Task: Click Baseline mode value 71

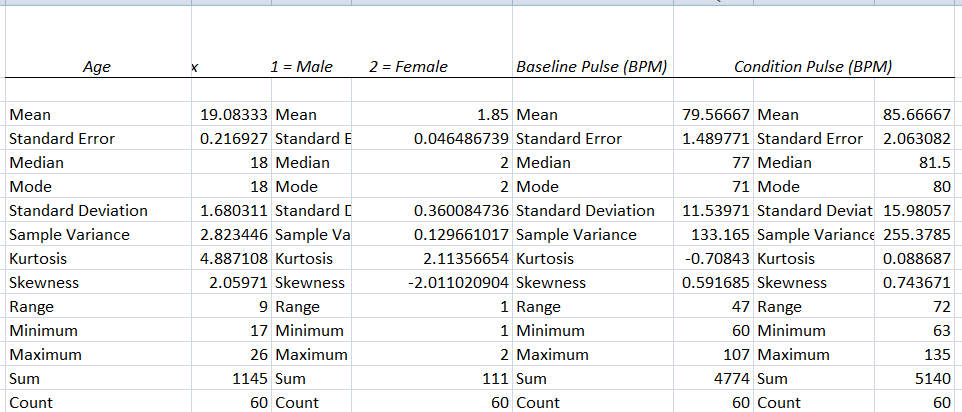Action: coord(741,186)
